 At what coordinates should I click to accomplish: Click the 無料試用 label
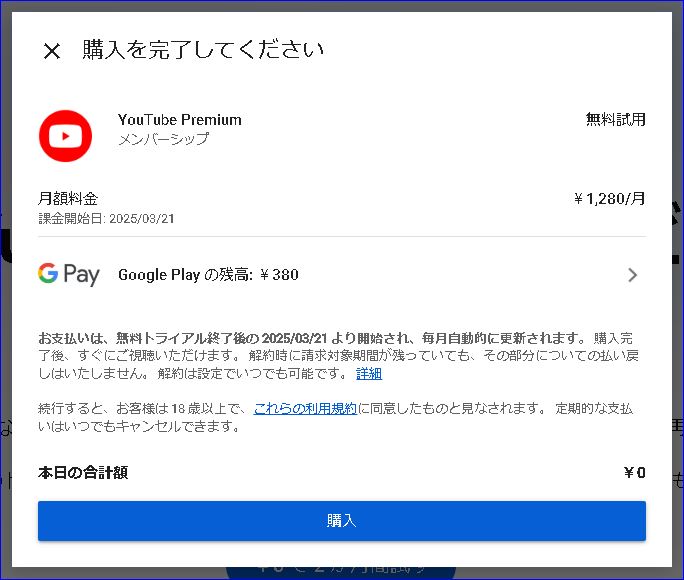616,119
